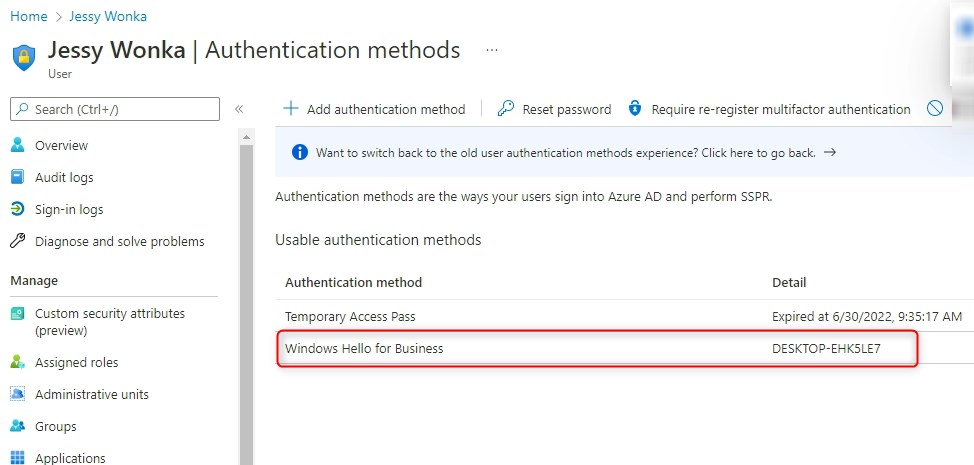Click the Diagnose and solve problems wrench icon

click(17, 241)
